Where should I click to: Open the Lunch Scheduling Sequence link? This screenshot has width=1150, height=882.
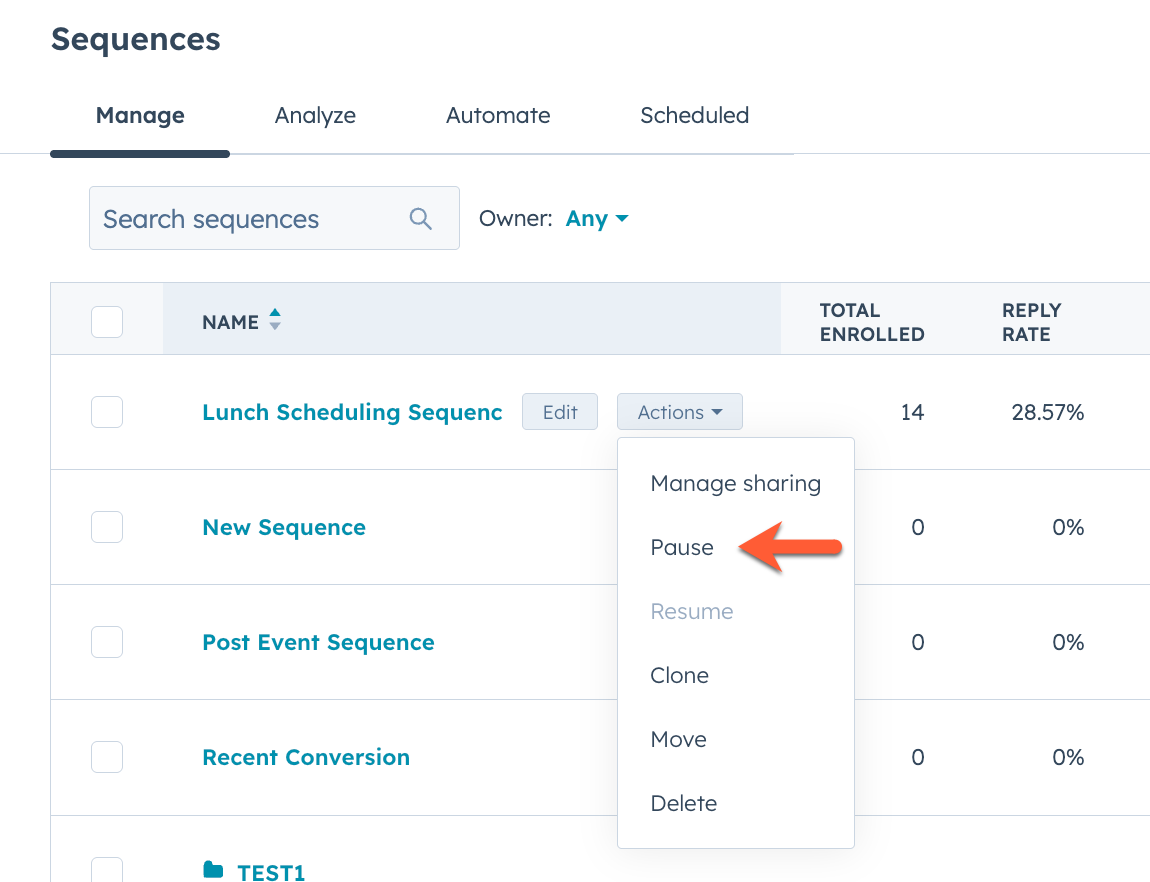(352, 412)
